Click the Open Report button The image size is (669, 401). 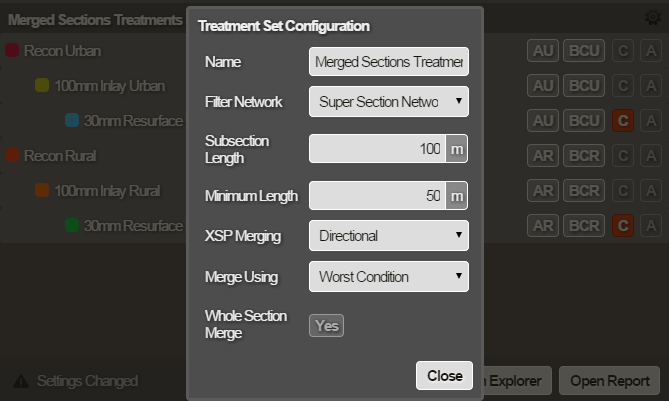pos(609,381)
